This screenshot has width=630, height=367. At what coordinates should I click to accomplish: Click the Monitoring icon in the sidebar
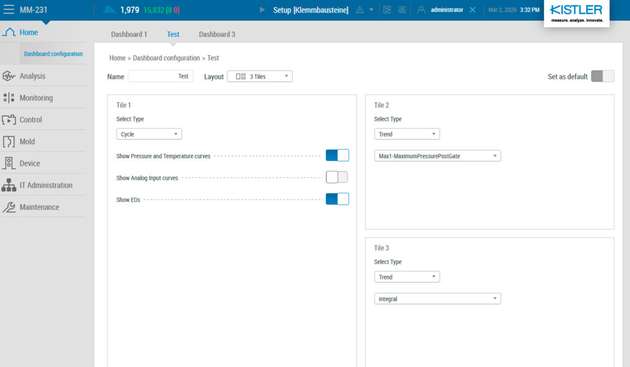(8, 98)
